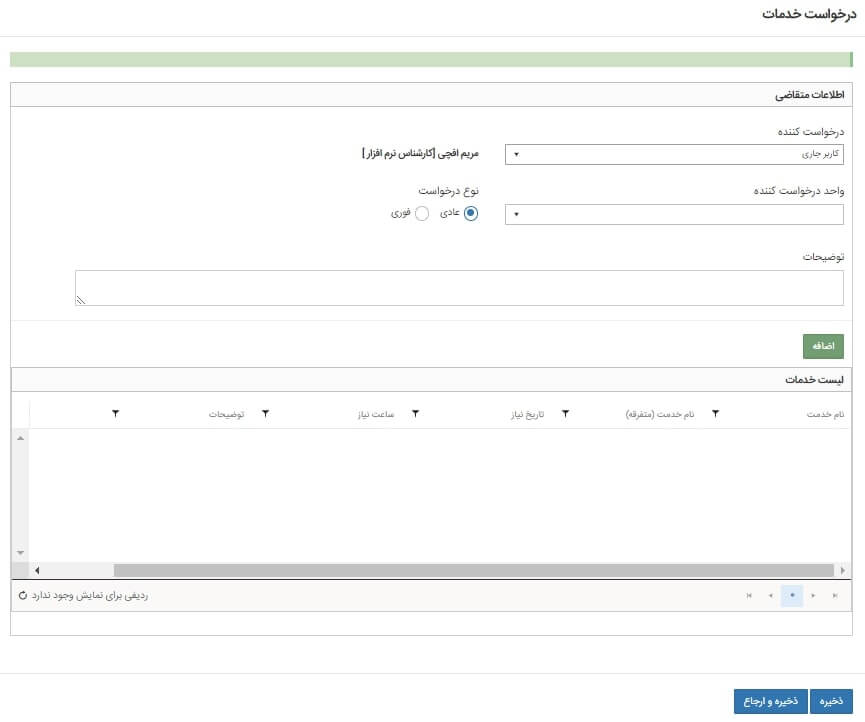Viewport: 865px width, 722px height.
Task: Click the left-pointing bar-arrow pager icon
Action: pyautogui.click(x=749, y=596)
